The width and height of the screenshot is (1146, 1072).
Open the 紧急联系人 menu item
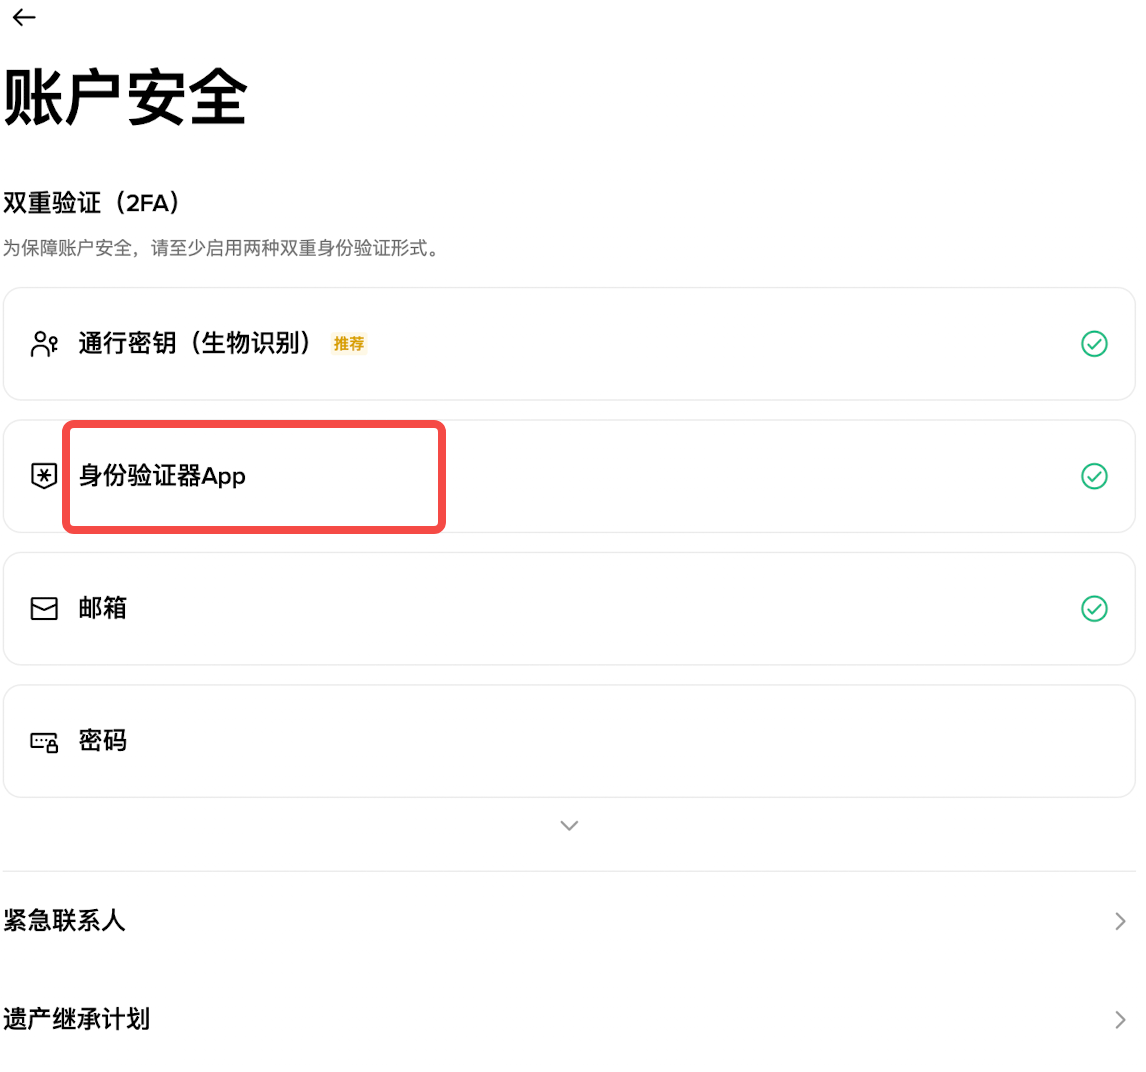point(64,921)
